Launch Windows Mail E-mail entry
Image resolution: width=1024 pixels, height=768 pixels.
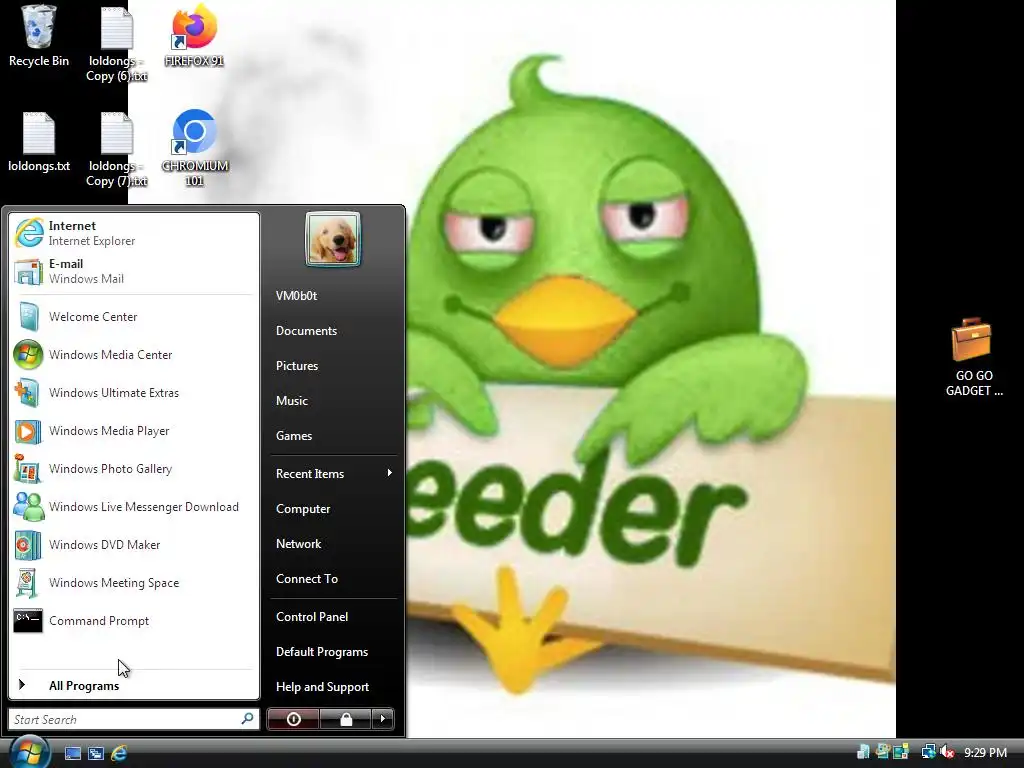point(134,271)
